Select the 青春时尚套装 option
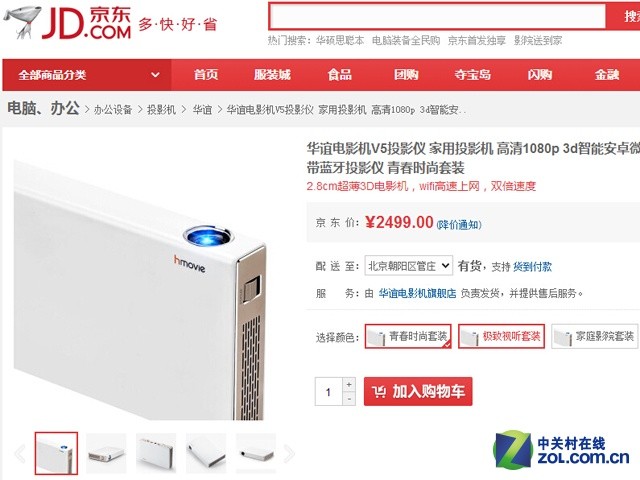 point(408,336)
